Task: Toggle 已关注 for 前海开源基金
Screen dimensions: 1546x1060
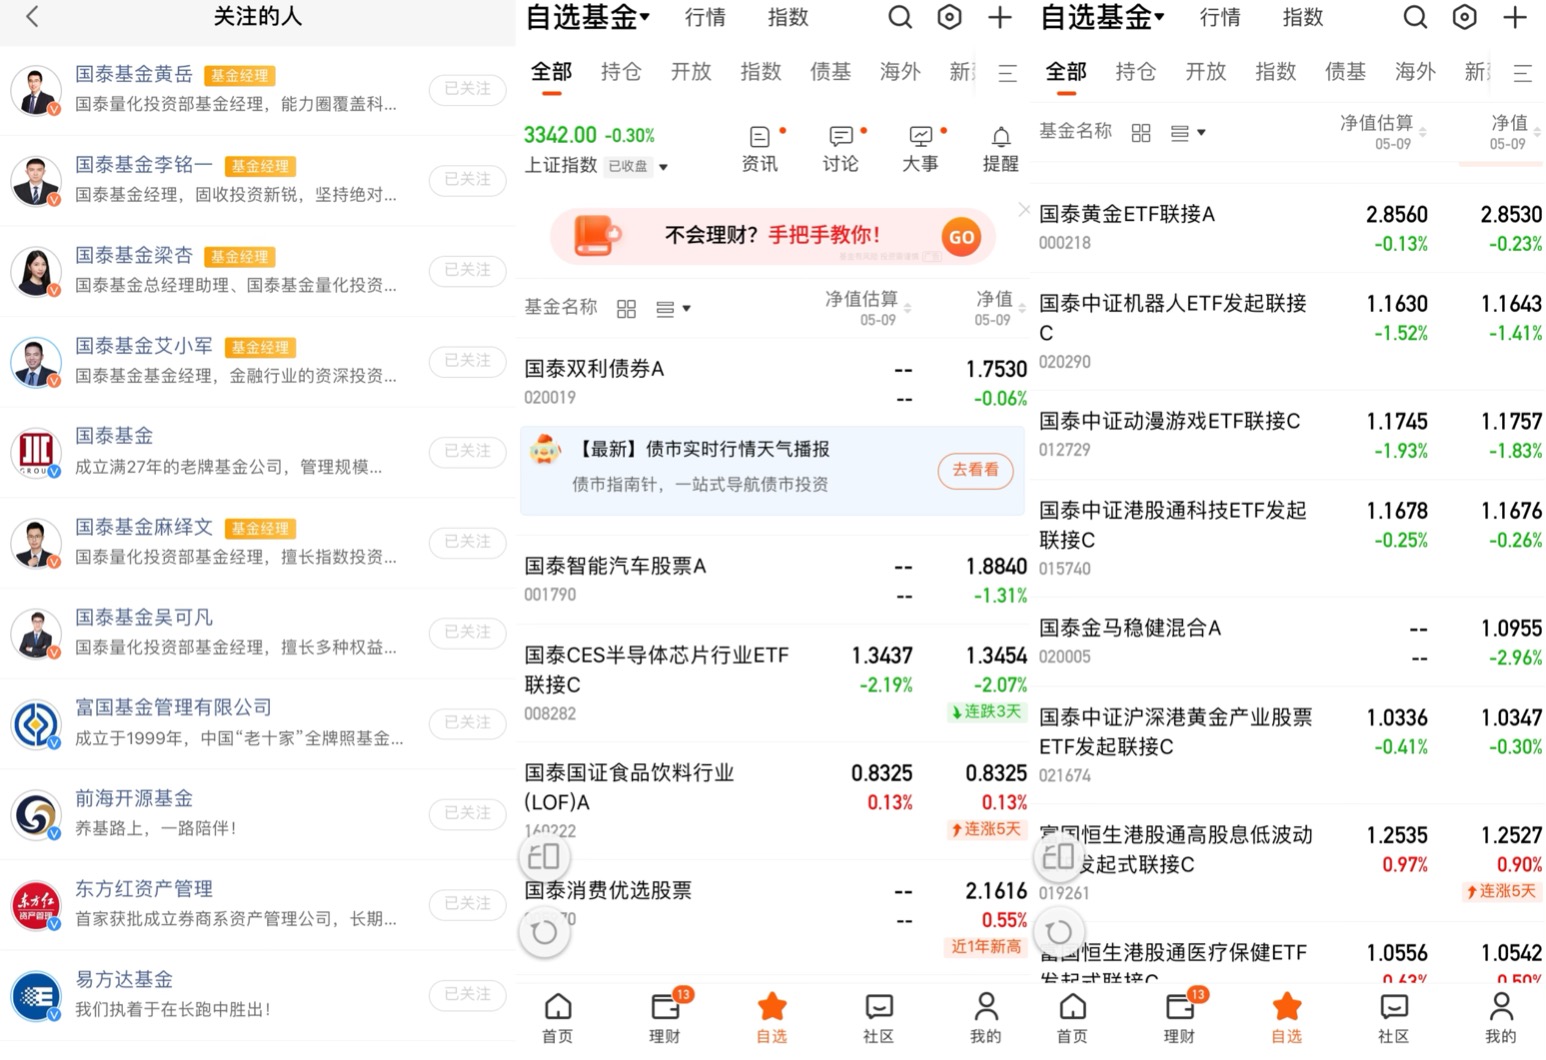Action: tap(467, 813)
